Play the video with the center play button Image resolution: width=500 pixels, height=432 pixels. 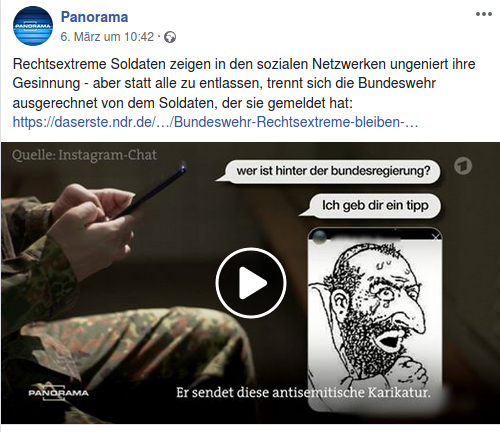click(x=251, y=283)
